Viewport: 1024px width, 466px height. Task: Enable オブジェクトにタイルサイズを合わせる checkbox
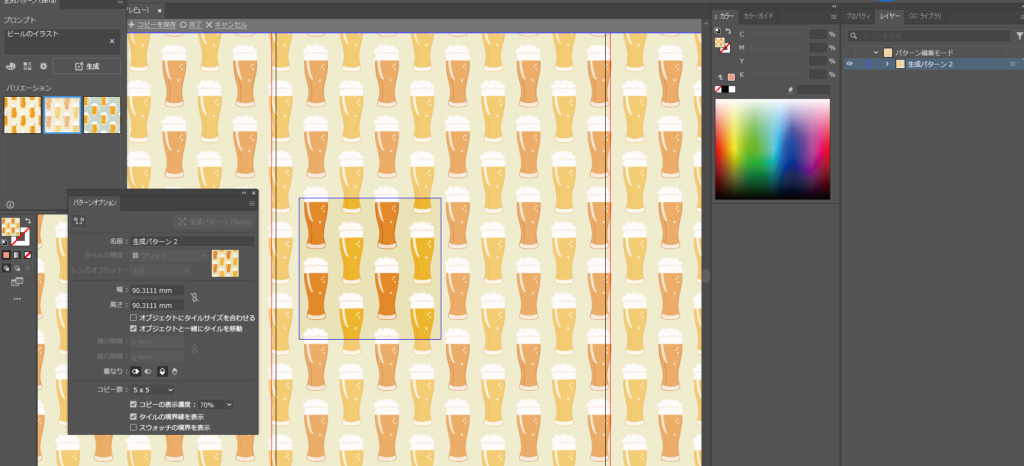pyautogui.click(x=134, y=317)
